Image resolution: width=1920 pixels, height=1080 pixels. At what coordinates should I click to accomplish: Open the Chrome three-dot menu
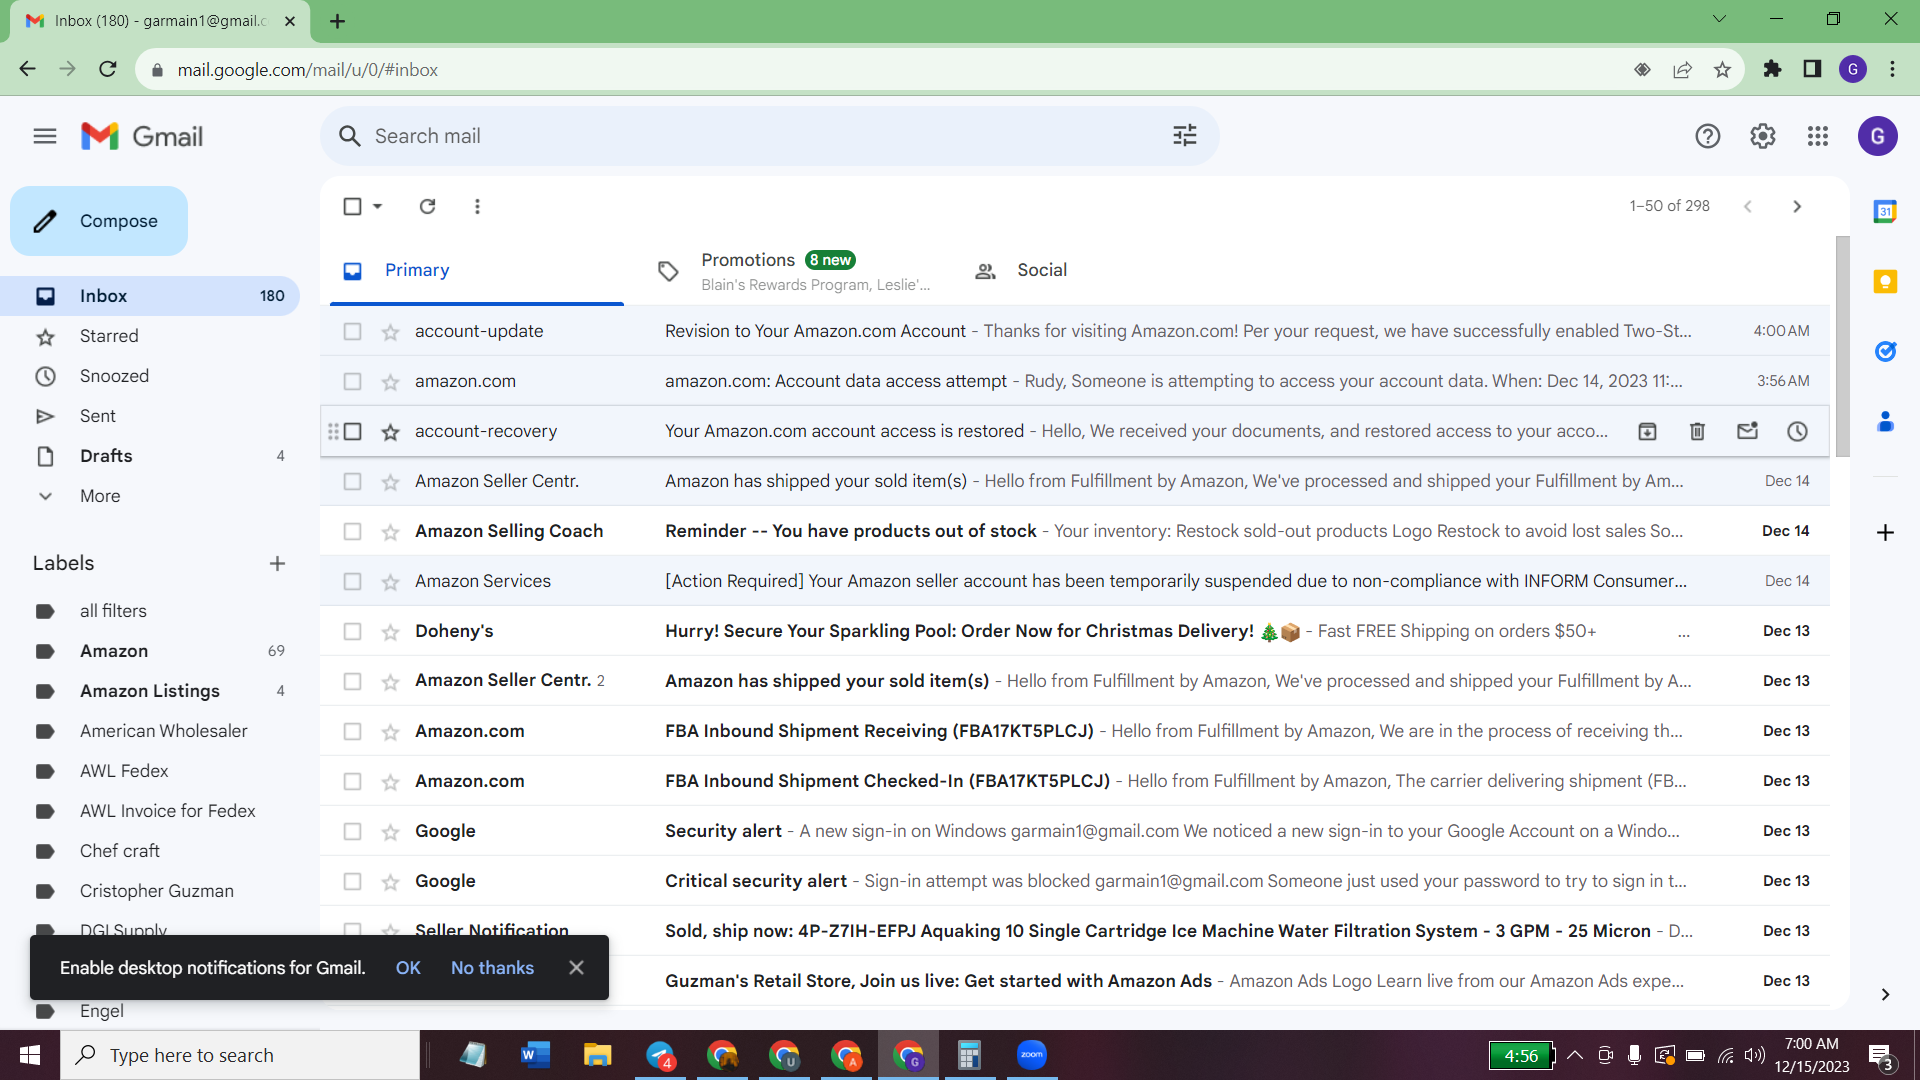(x=1892, y=69)
